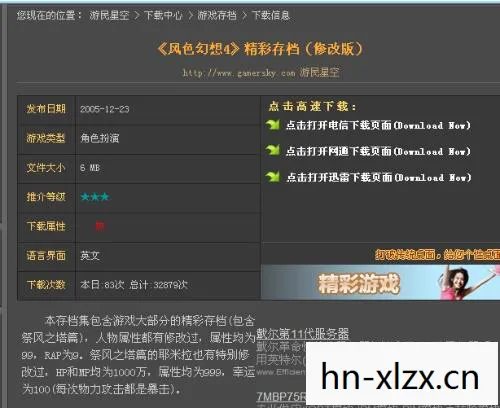Open the 电信 download page link

378,126
